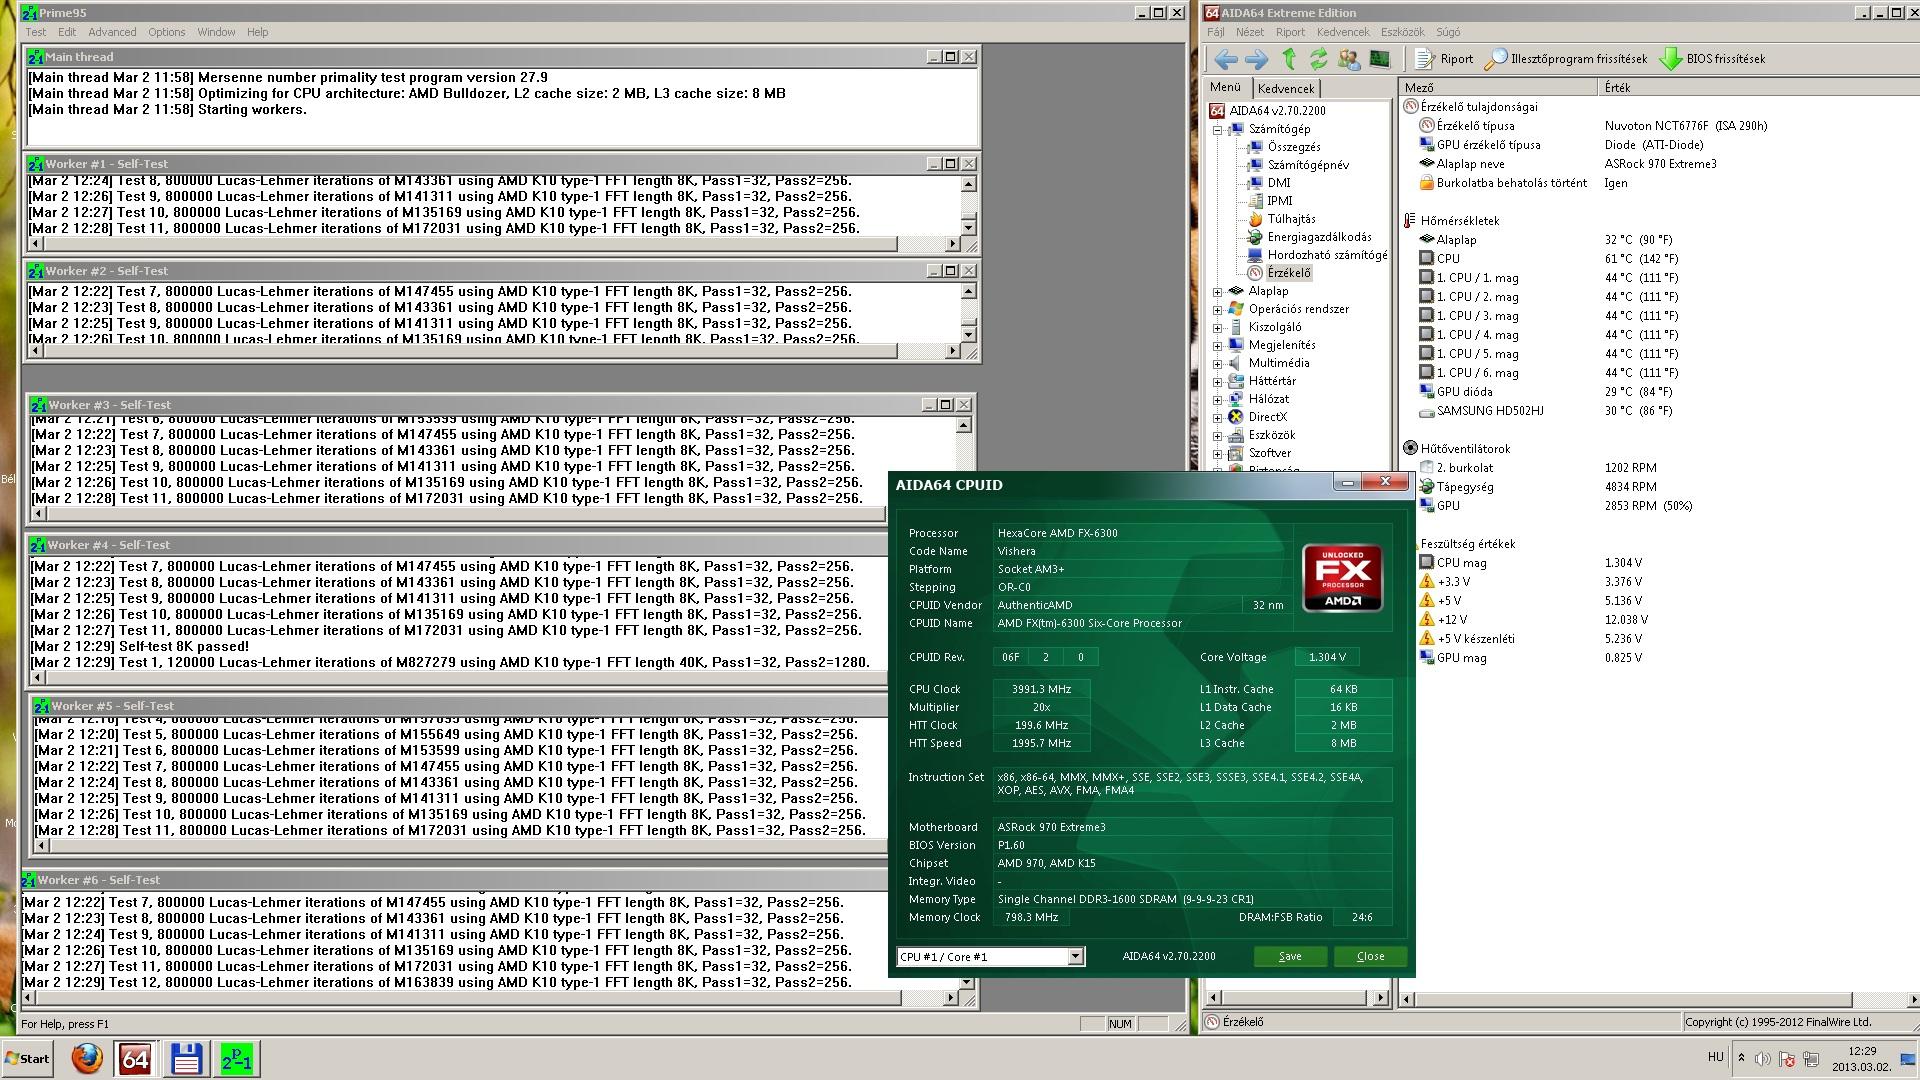Expand the Multimédia tree node
1920x1080 pixels.
click(1218, 363)
